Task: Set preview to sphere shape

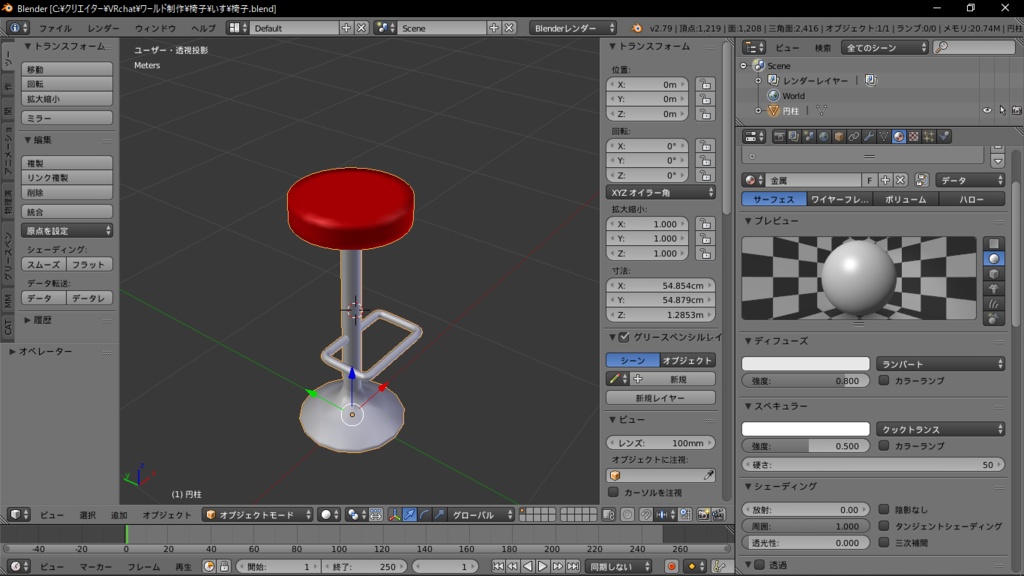Action: [x=993, y=259]
